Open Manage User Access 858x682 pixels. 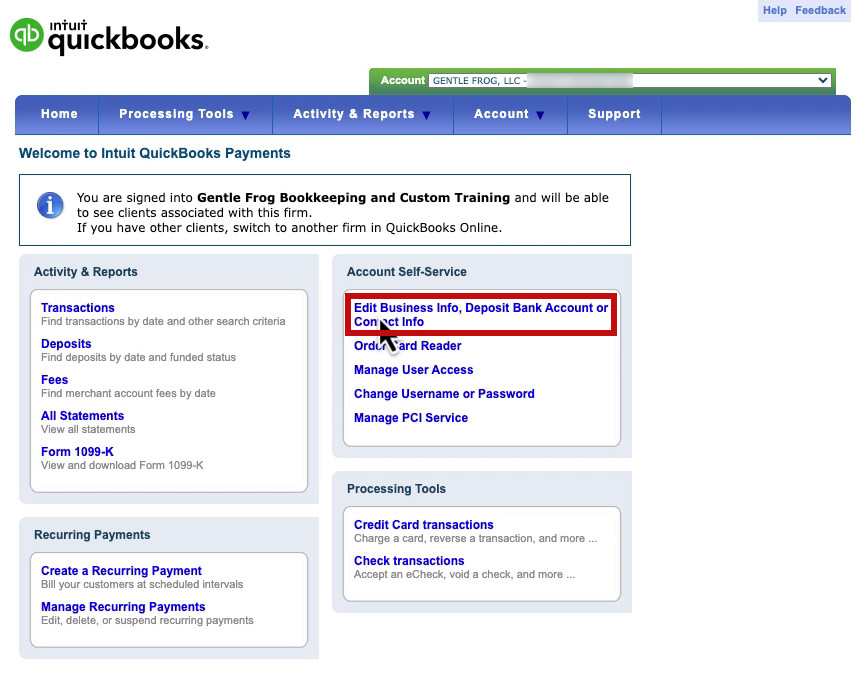pyautogui.click(x=414, y=370)
